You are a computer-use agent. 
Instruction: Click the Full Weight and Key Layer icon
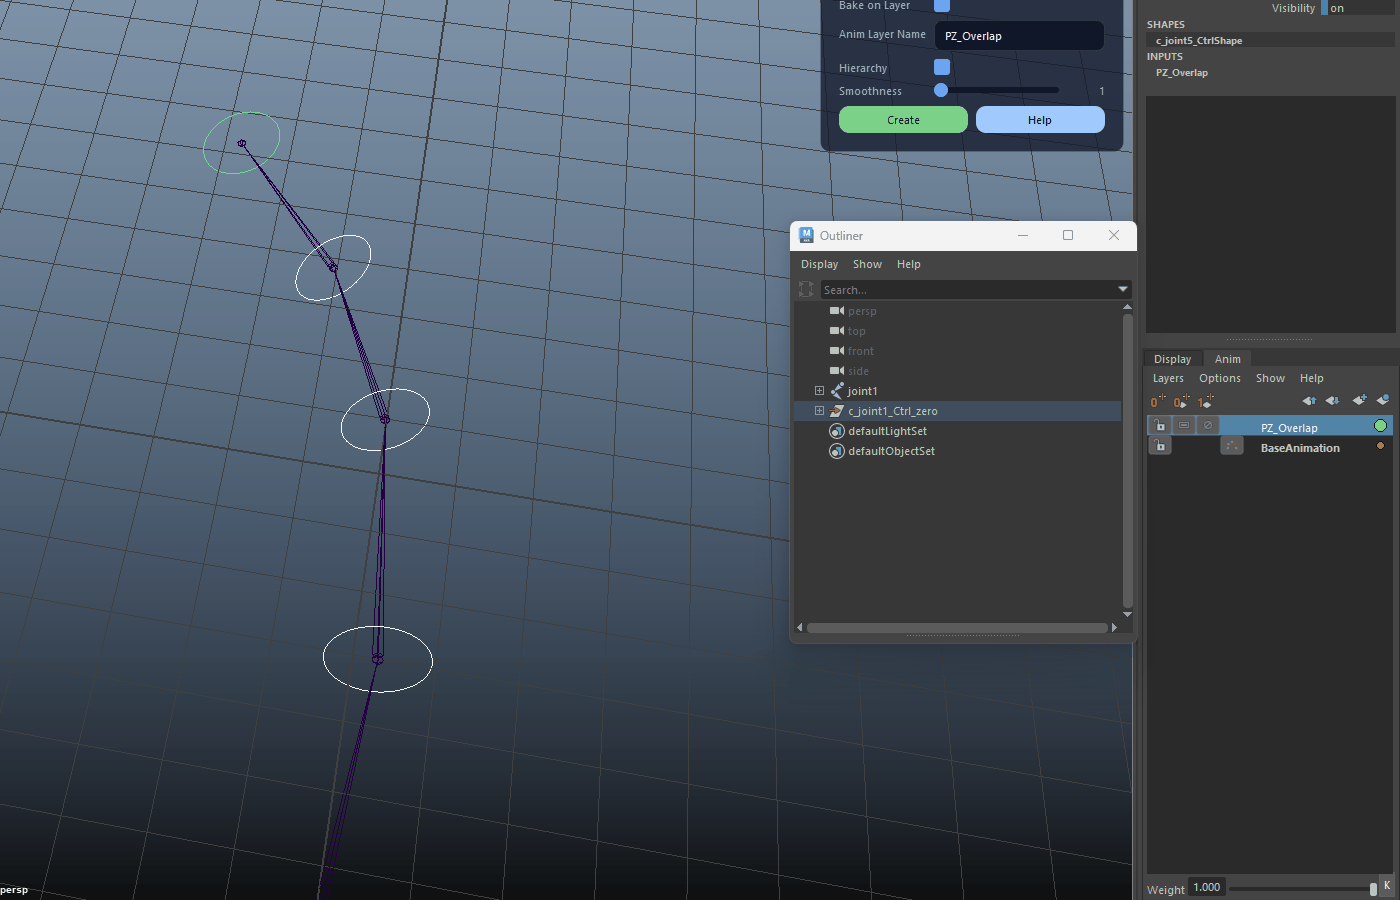(x=1205, y=401)
